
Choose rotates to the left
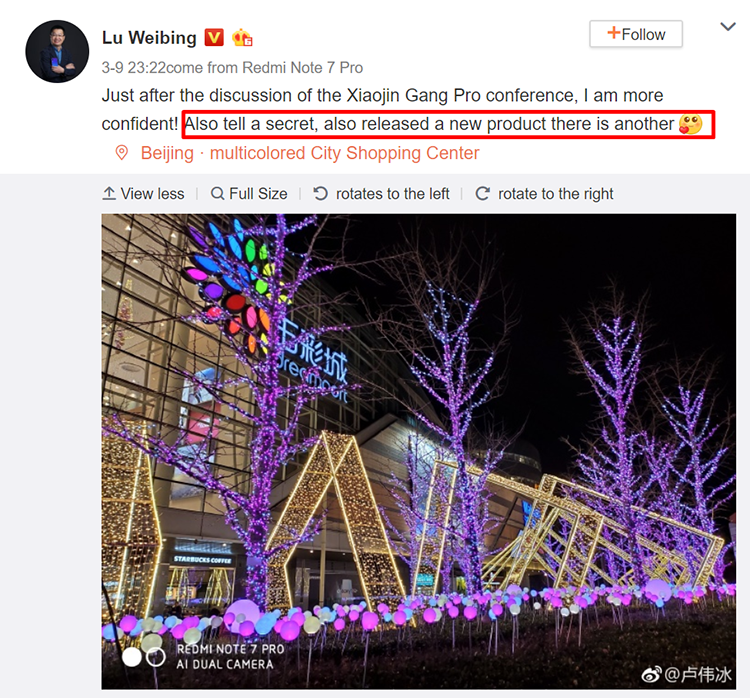click(381, 193)
